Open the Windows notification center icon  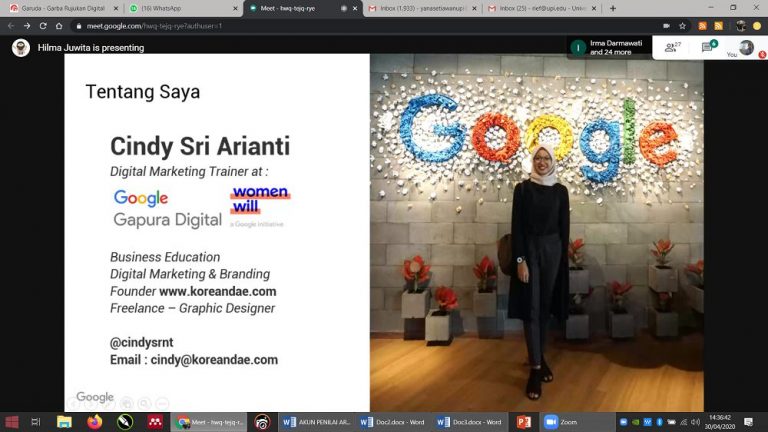pyautogui.click(x=748, y=422)
